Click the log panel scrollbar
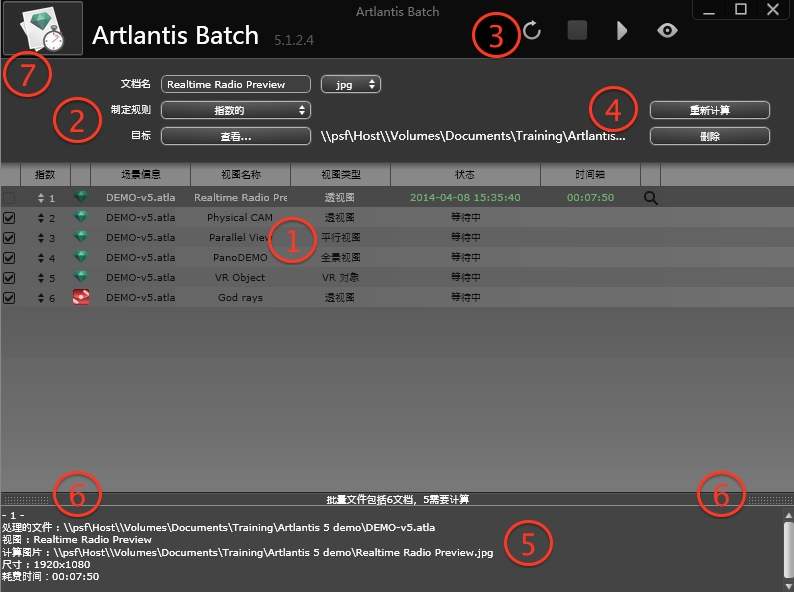794x592 pixels. pyautogui.click(x=788, y=549)
